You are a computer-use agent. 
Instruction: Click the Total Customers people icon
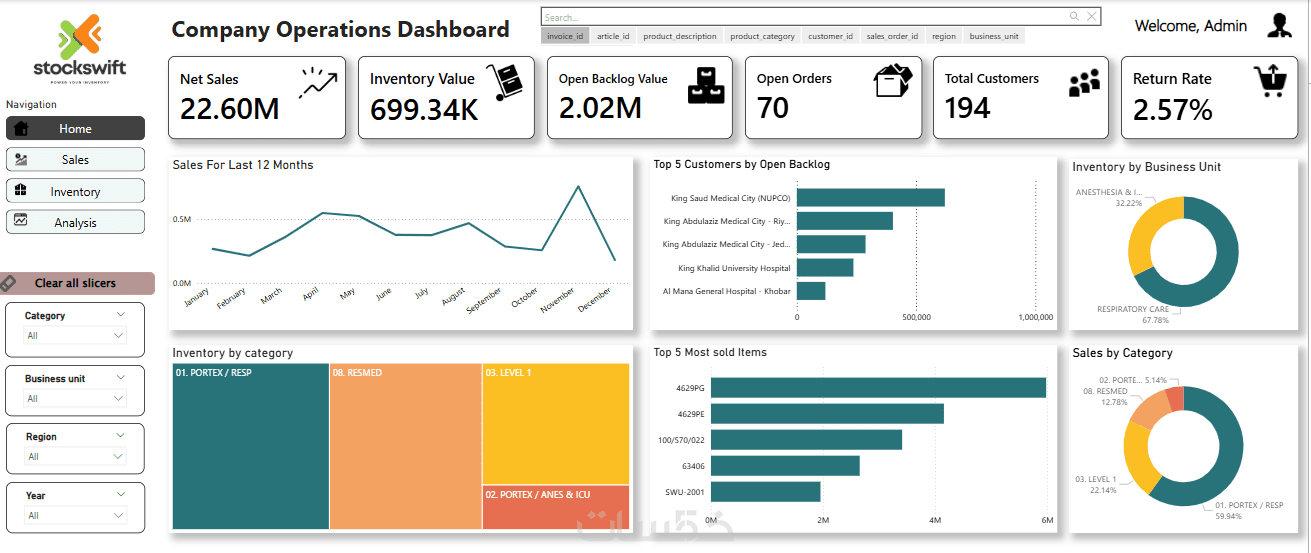click(1084, 85)
